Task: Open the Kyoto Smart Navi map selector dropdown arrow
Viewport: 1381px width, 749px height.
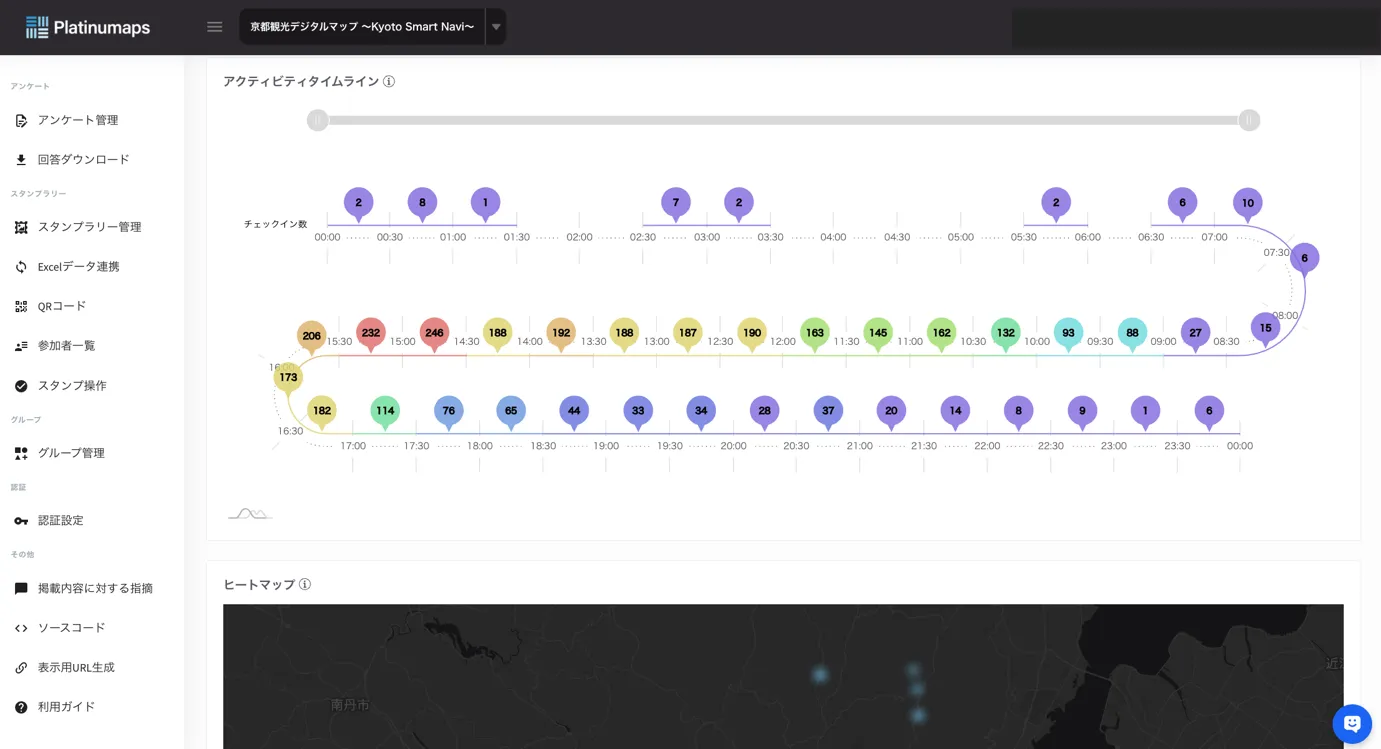Action: (x=496, y=27)
